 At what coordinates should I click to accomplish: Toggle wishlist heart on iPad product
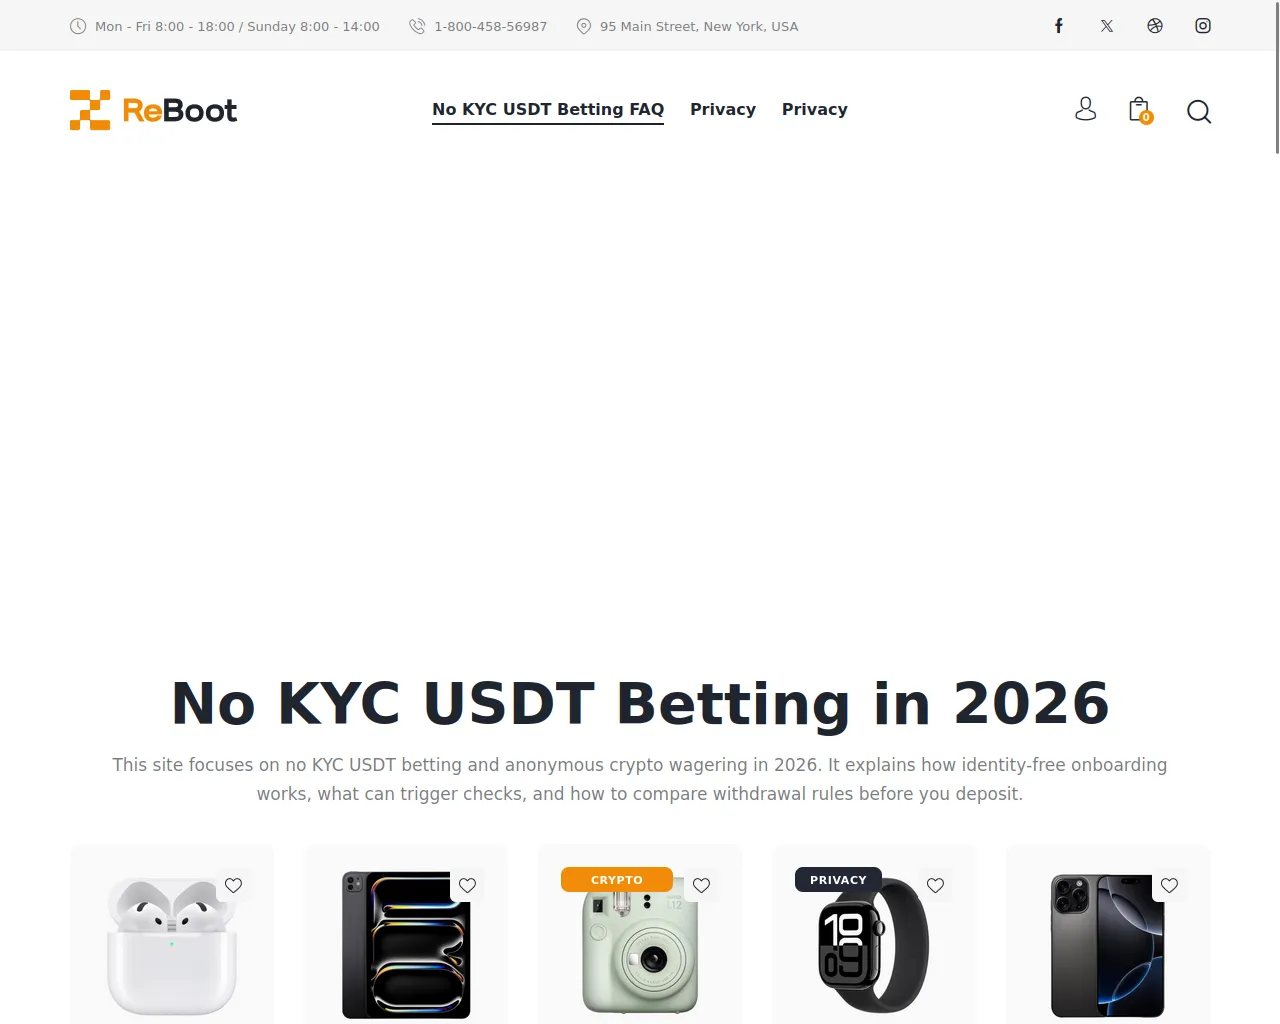coord(468,885)
